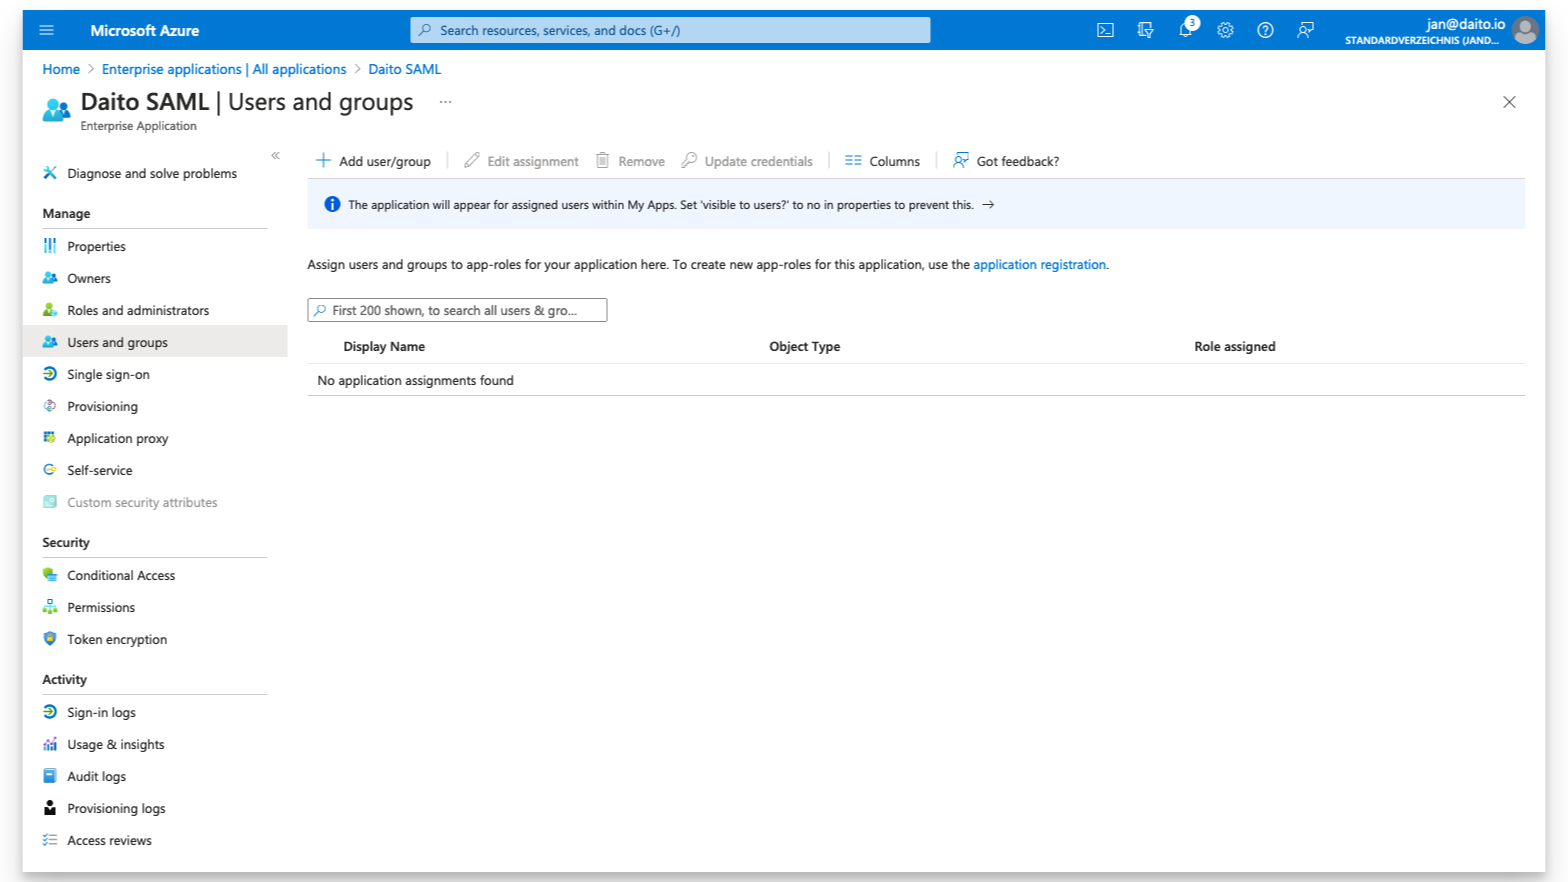Collapse the left sidebar menu
This screenshot has width=1568, height=882.
point(275,155)
